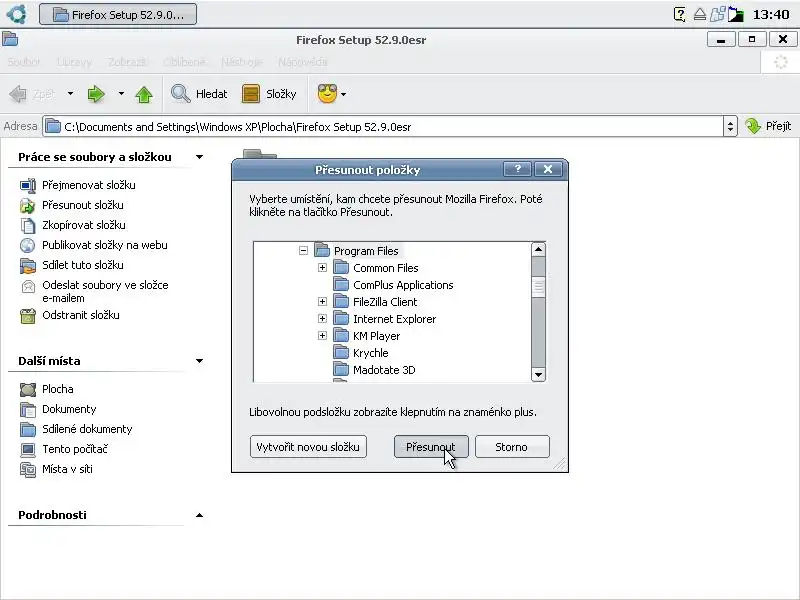The width and height of the screenshot is (800, 600).
Task: Select Internet Explorer folder
Action: click(394, 319)
